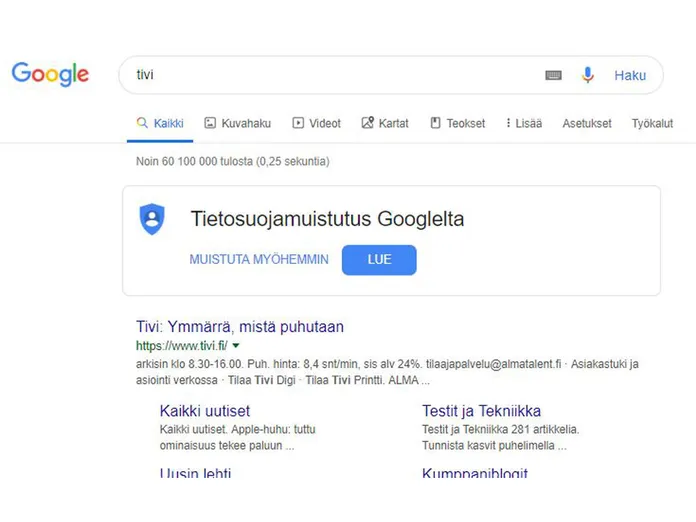Click the blue privacy shield icon

click(152, 219)
